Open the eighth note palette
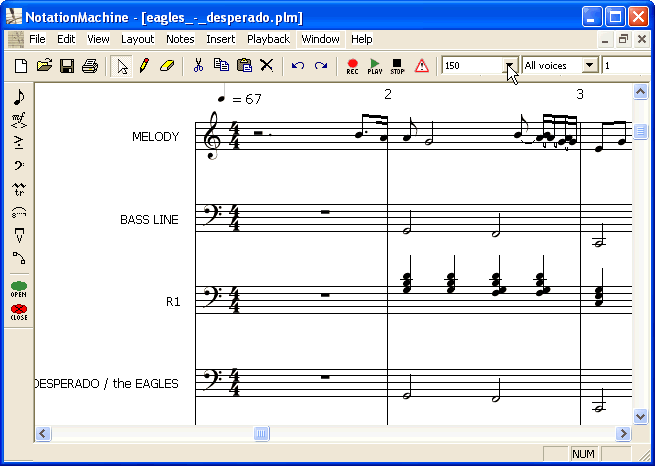655x466 pixels. (x=19, y=97)
